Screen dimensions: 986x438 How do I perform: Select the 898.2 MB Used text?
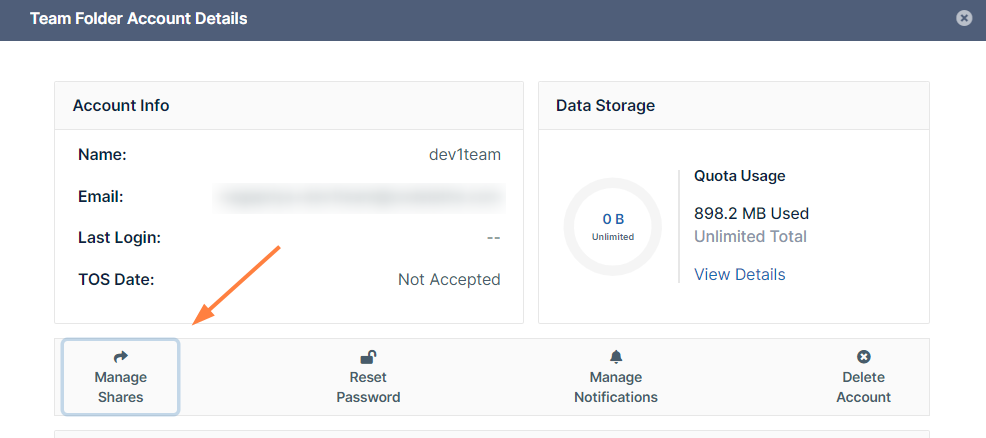tap(751, 213)
